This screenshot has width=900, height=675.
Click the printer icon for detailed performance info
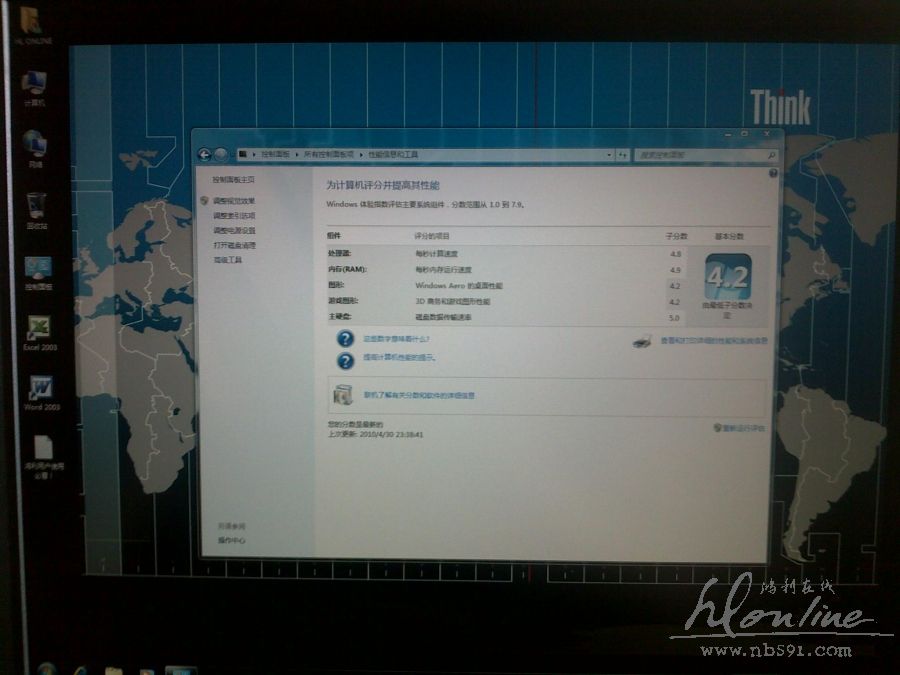642,341
